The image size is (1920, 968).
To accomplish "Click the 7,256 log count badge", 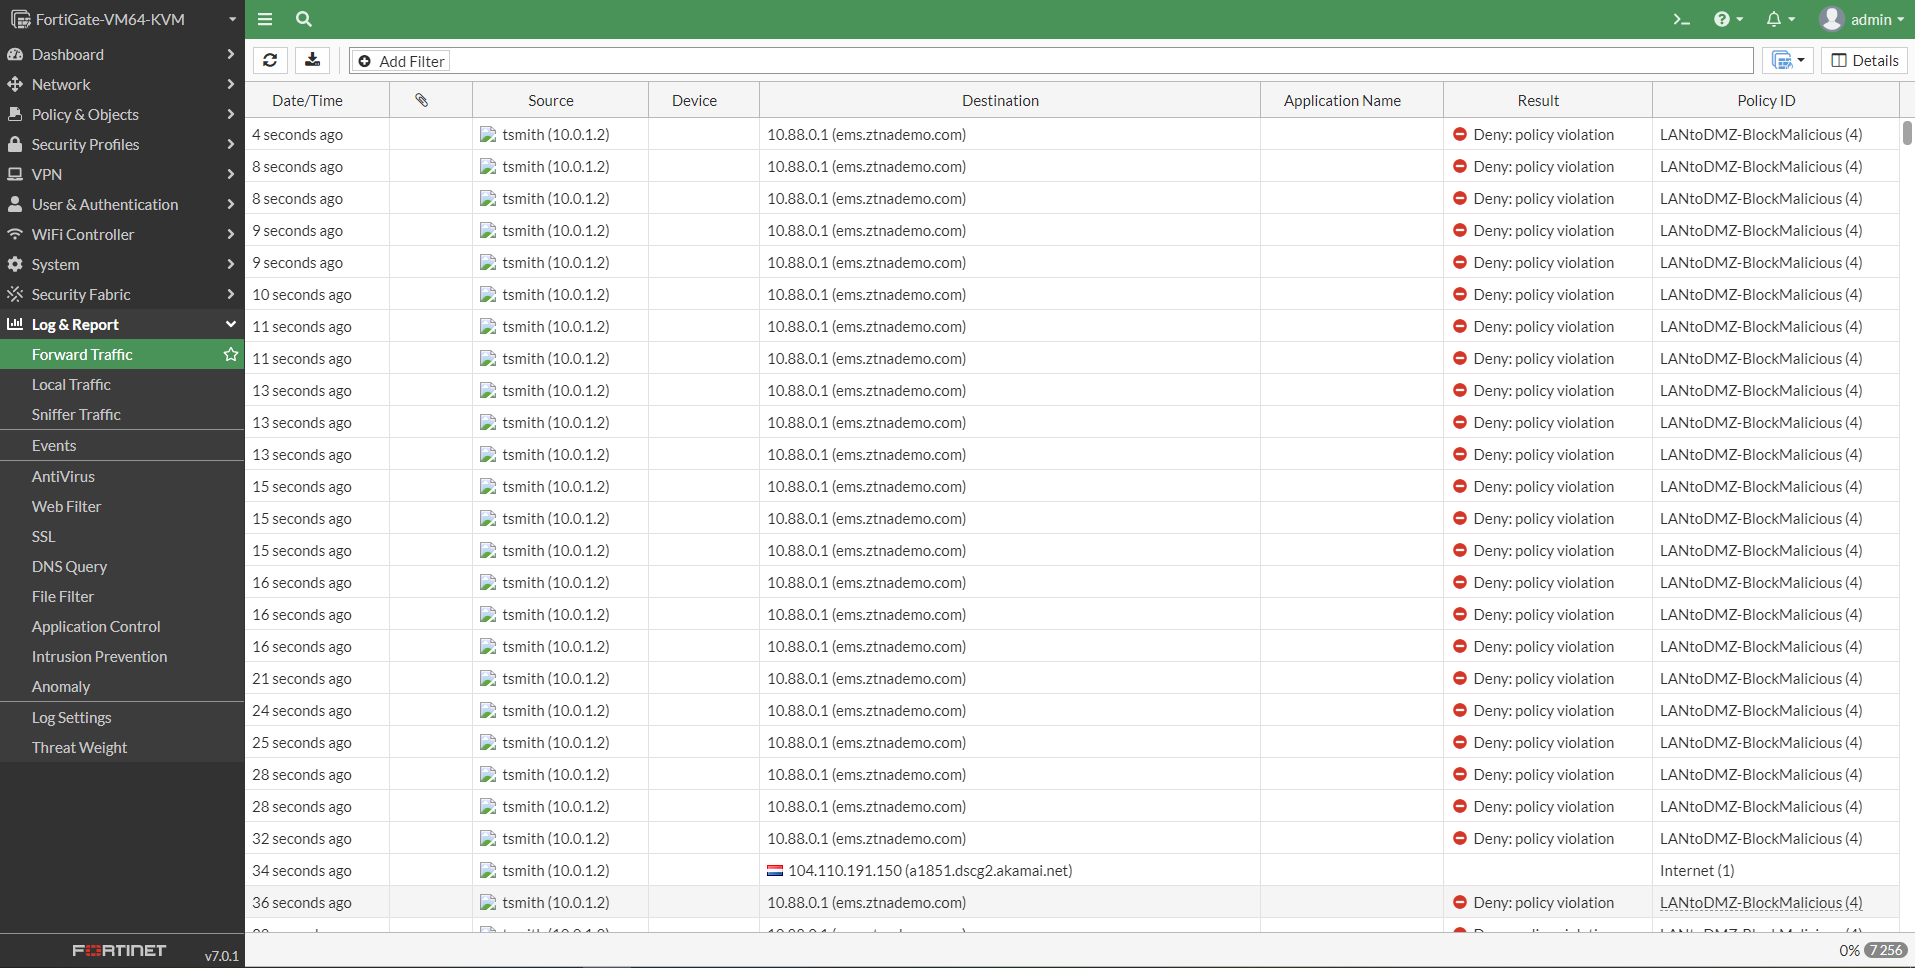I will 1886,950.
